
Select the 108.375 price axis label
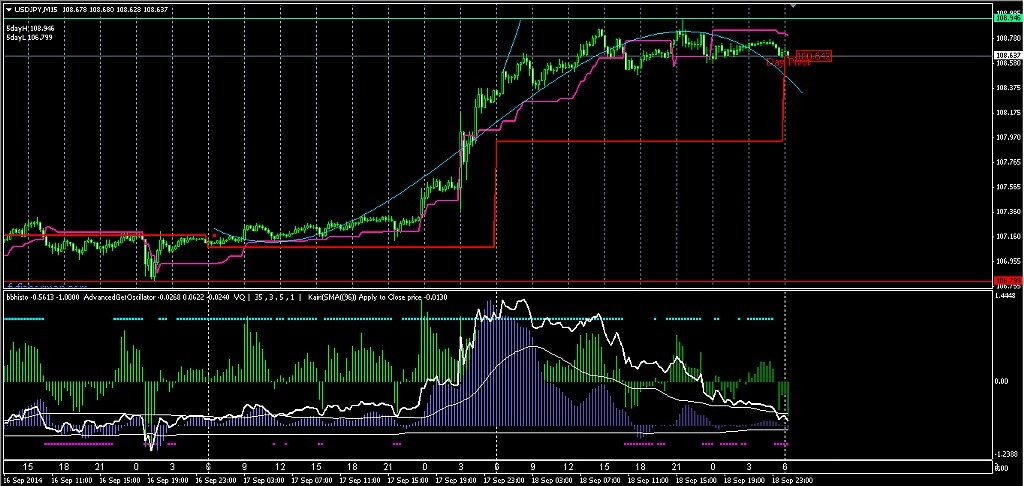1008,88
